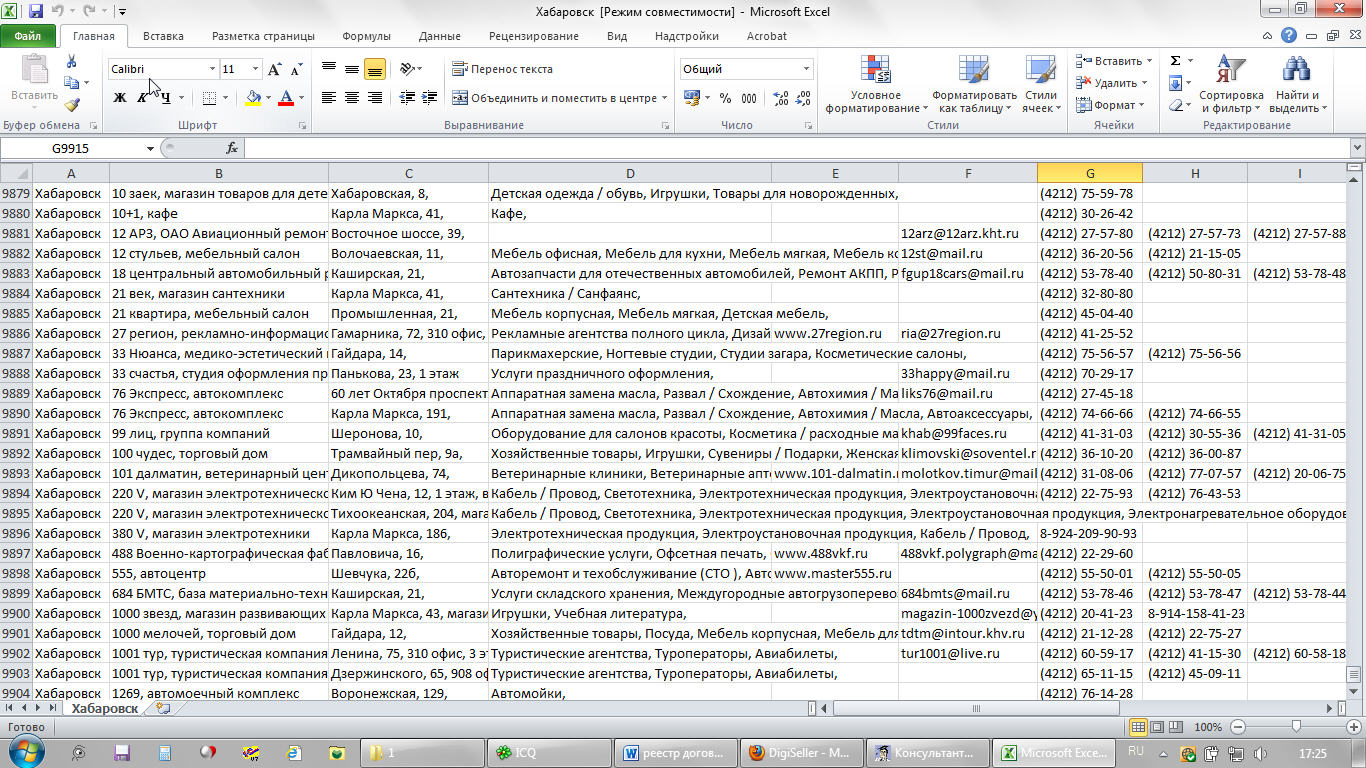Select column G header
Image resolution: width=1366 pixels, height=768 pixels.
point(1089,173)
